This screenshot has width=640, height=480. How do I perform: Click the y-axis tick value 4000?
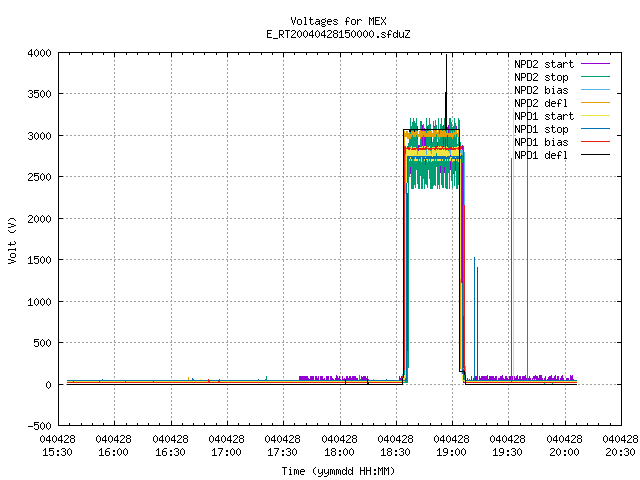[x=40, y=53]
